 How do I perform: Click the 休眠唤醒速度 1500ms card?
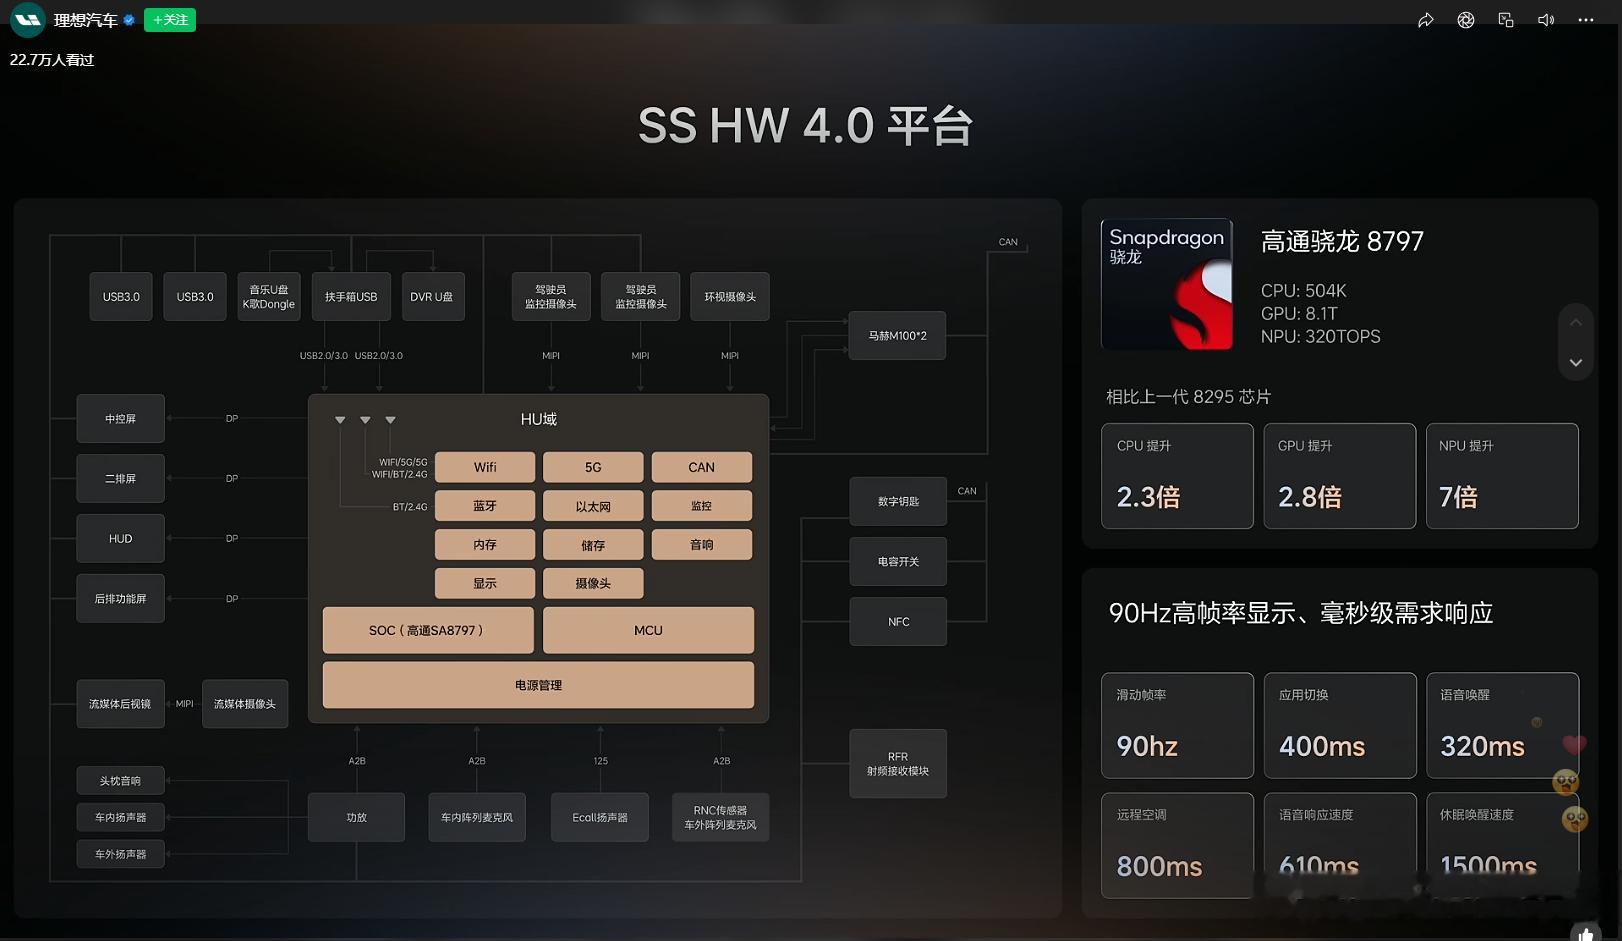pyautogui.click(x=1502, y=846)
